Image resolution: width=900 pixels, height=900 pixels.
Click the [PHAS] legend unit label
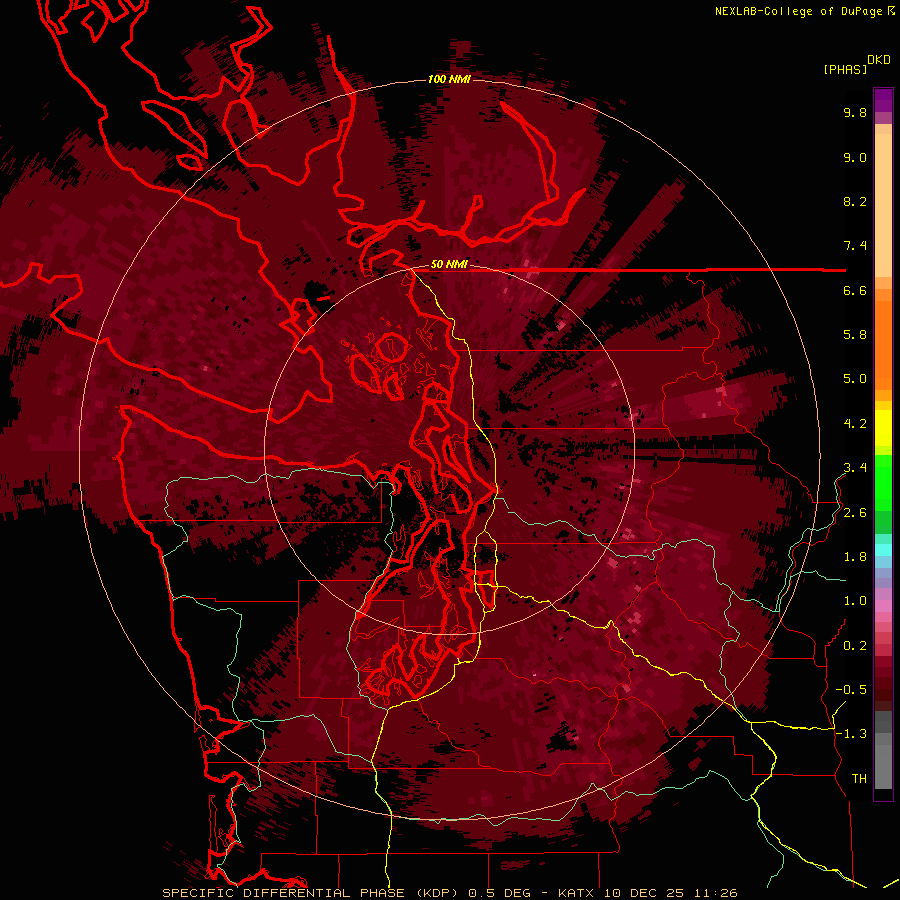point(845,69)
